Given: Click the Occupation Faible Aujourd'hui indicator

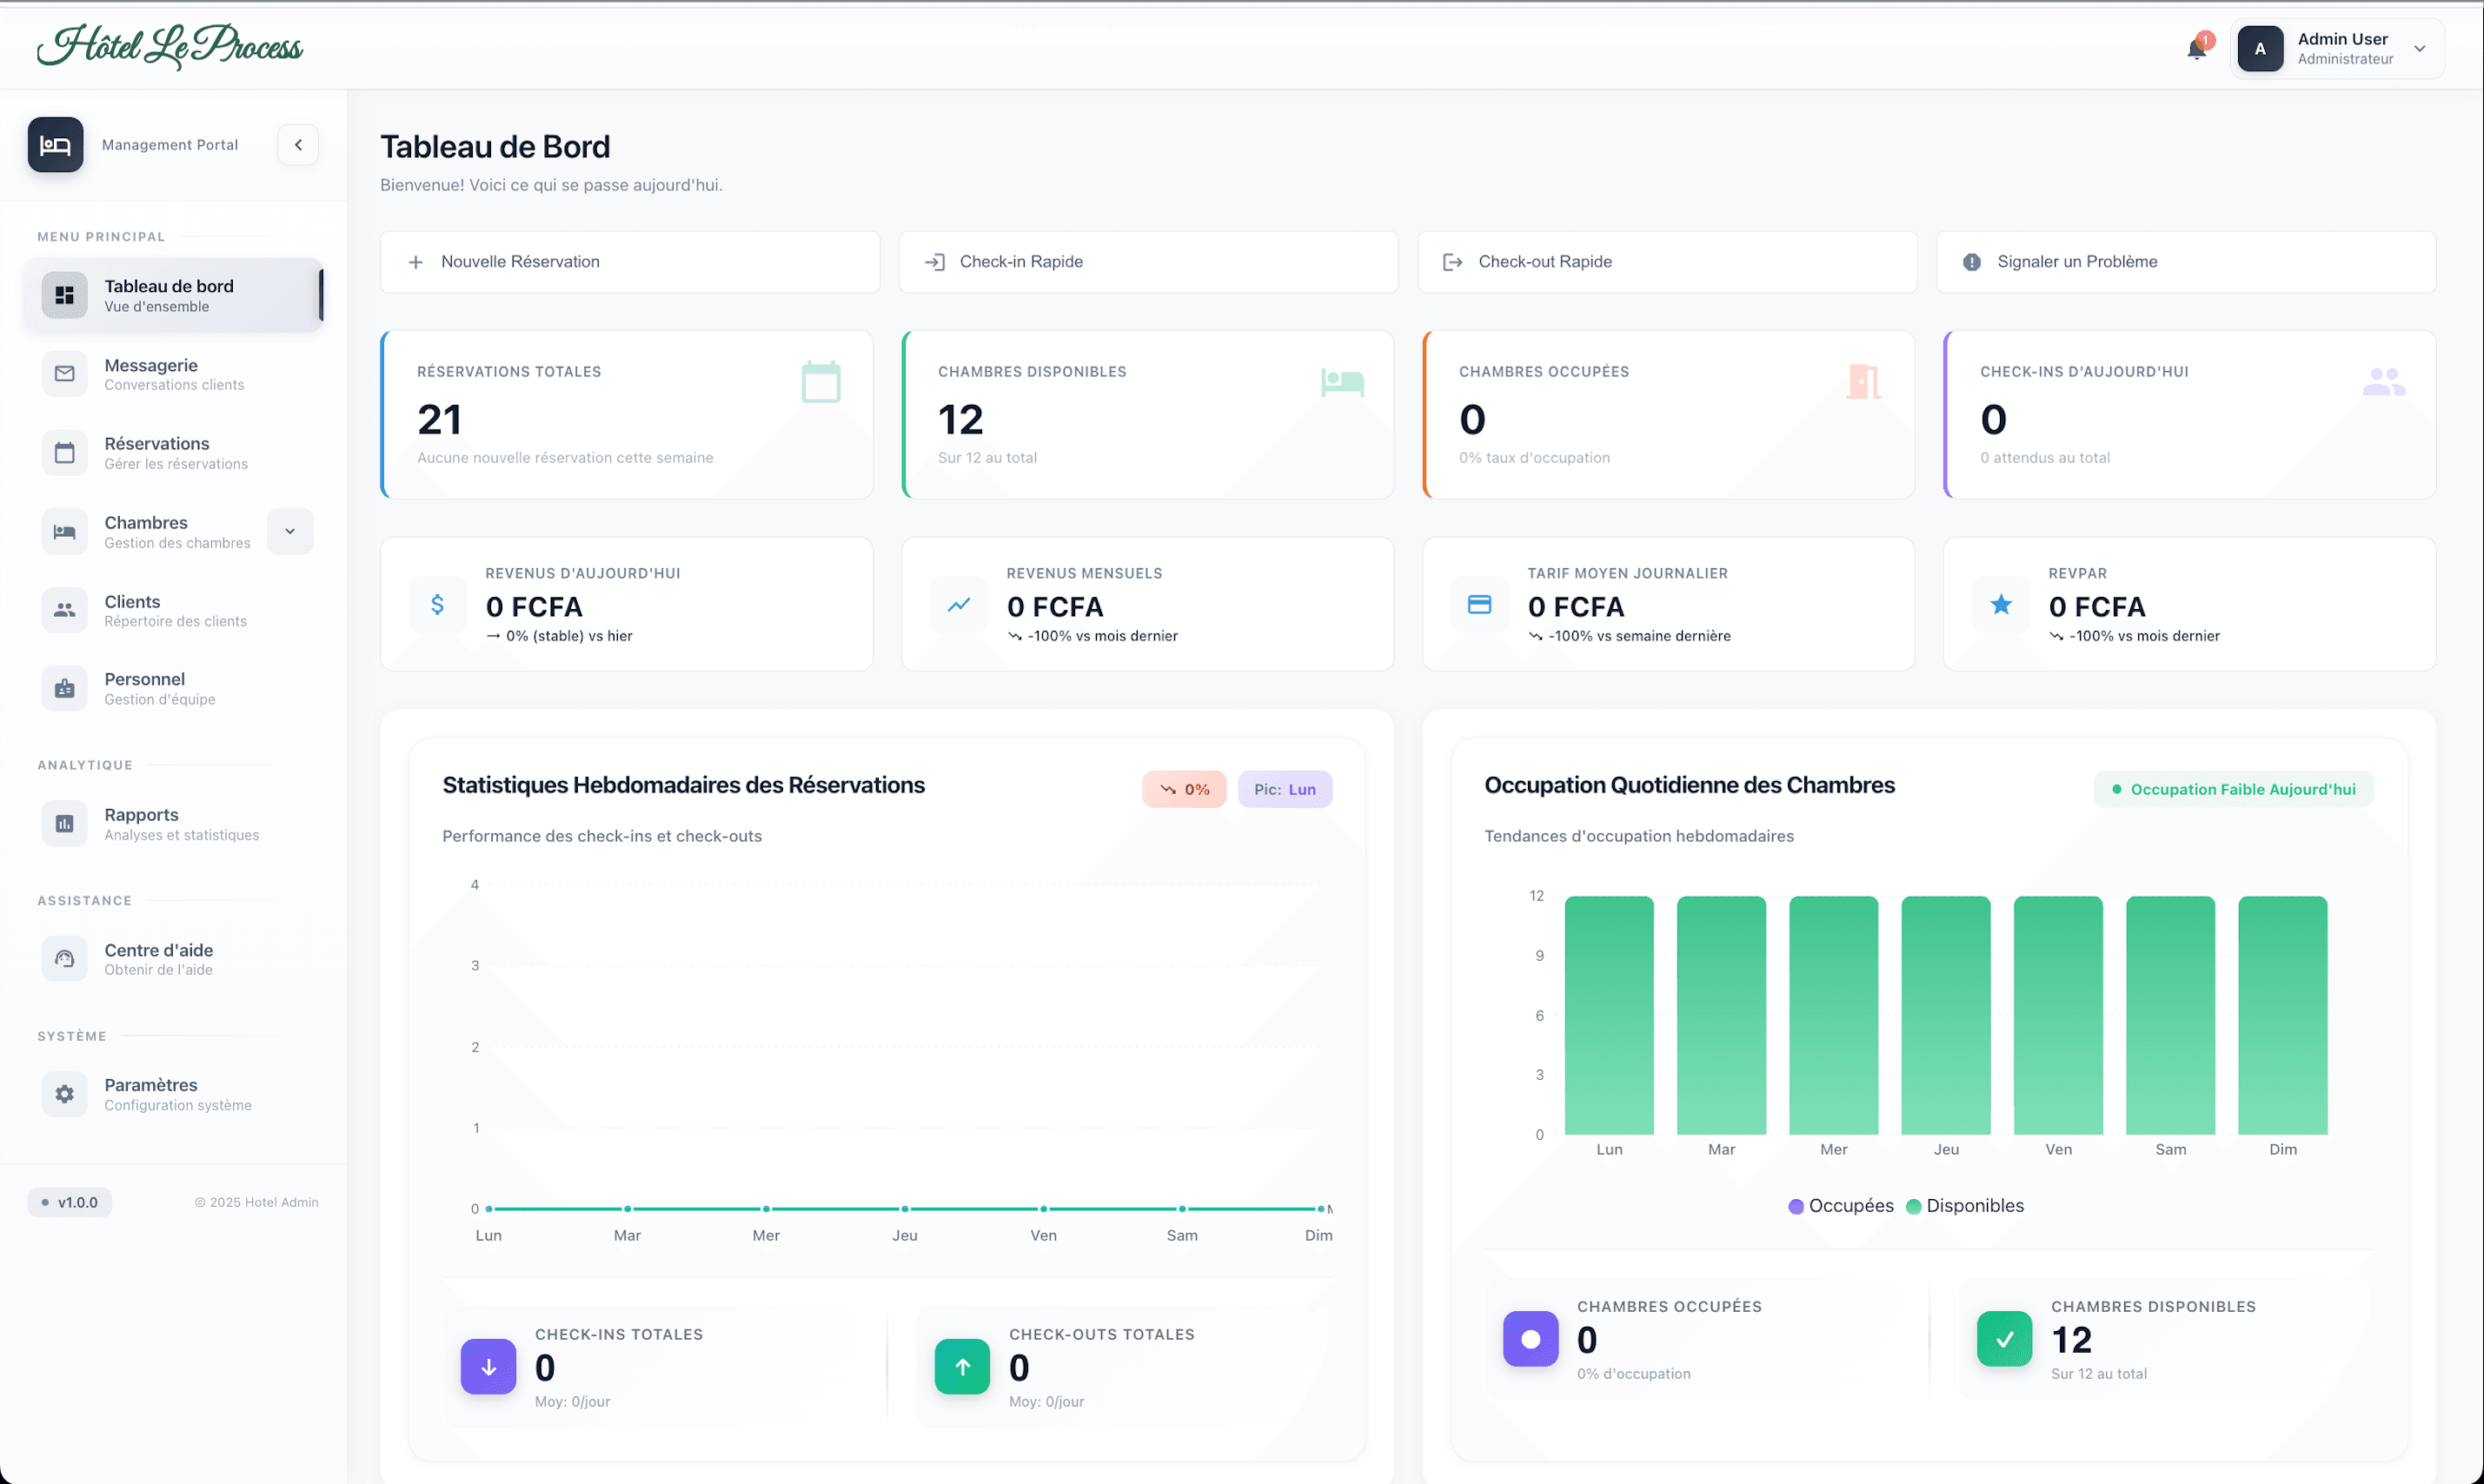Looking at the screenshot, I should tap(2233, 789).
